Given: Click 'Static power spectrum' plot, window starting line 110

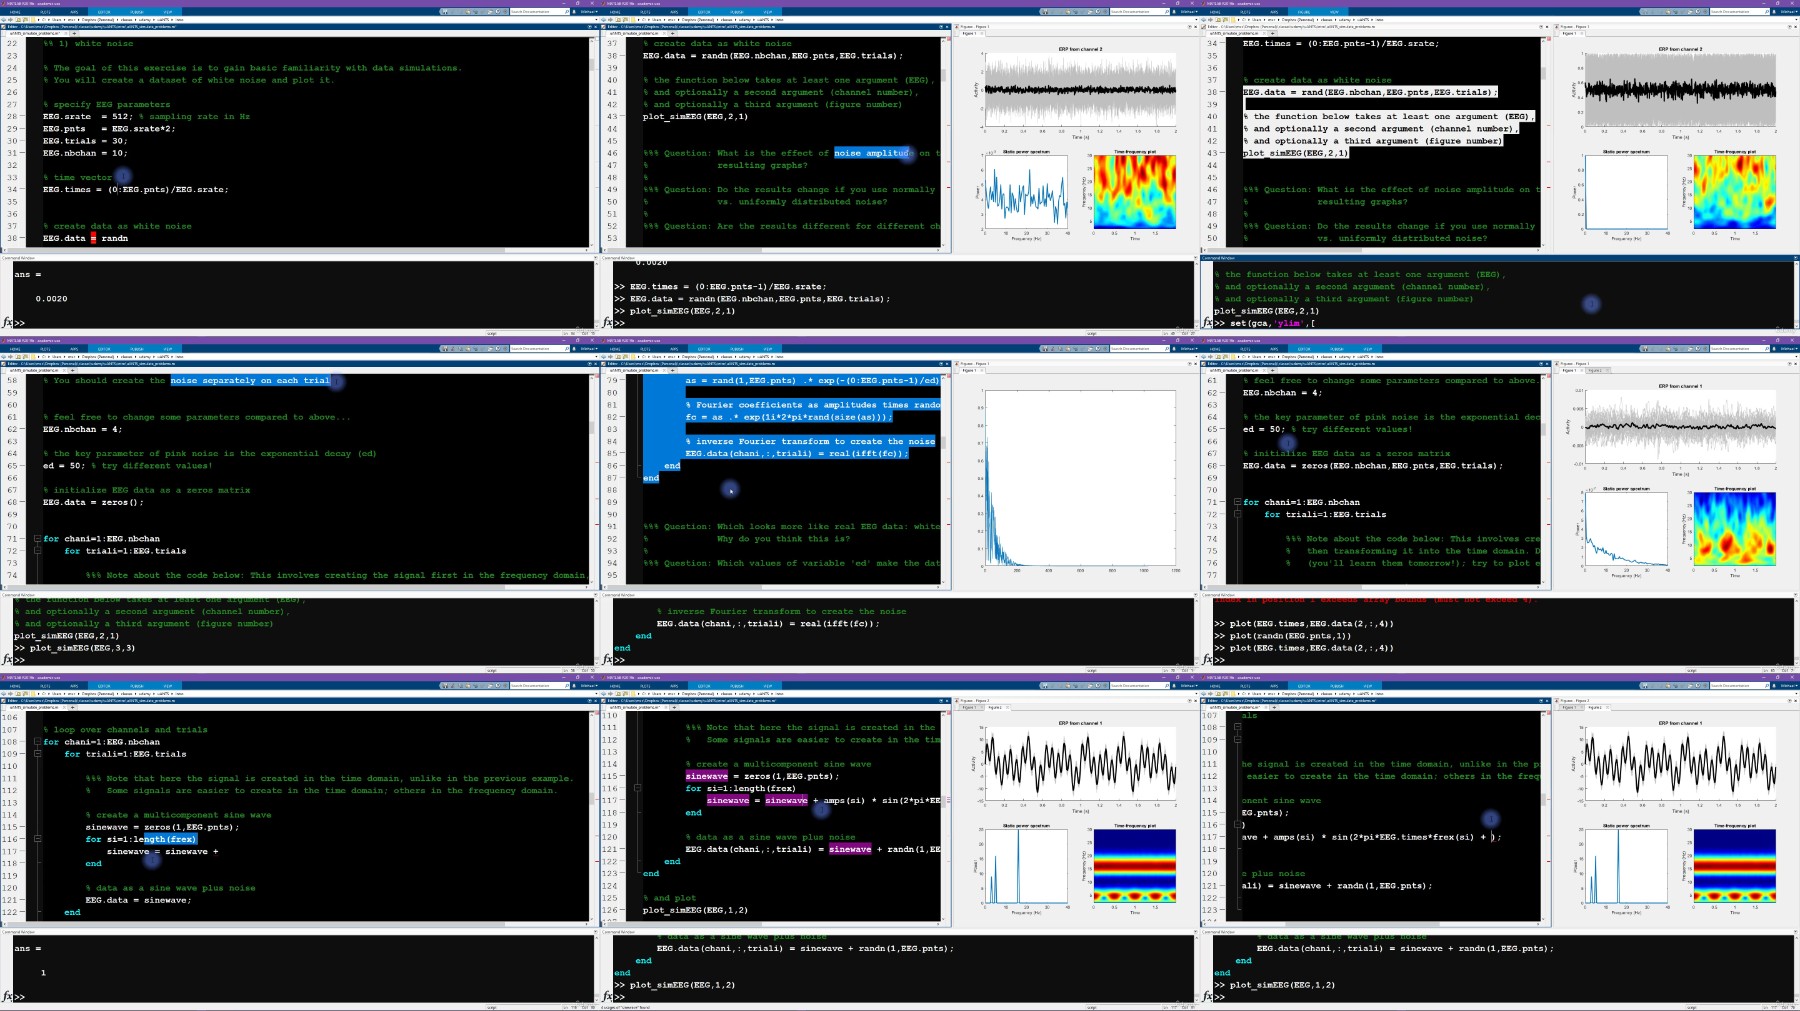Looking at the screenshot, I should tap(1027, 867).
